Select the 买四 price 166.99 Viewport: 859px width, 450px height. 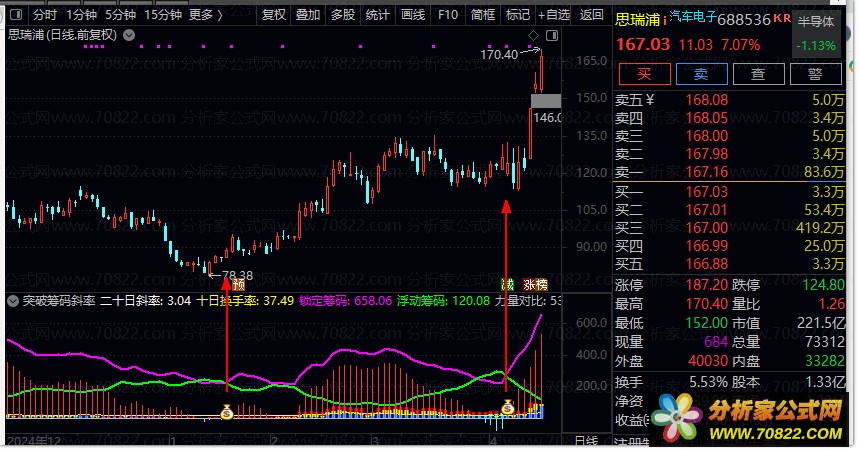tap(707, 246)
